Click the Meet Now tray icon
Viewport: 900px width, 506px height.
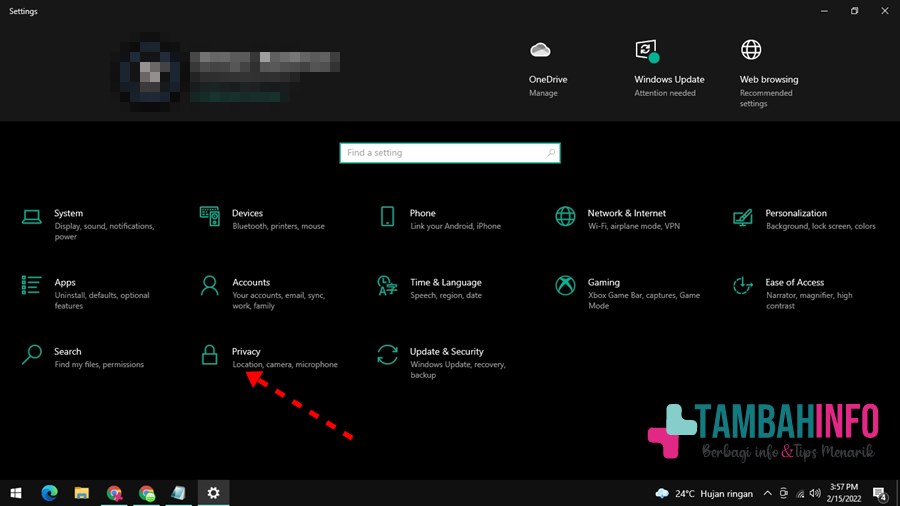pyautogui.click(x=783, y=493)
